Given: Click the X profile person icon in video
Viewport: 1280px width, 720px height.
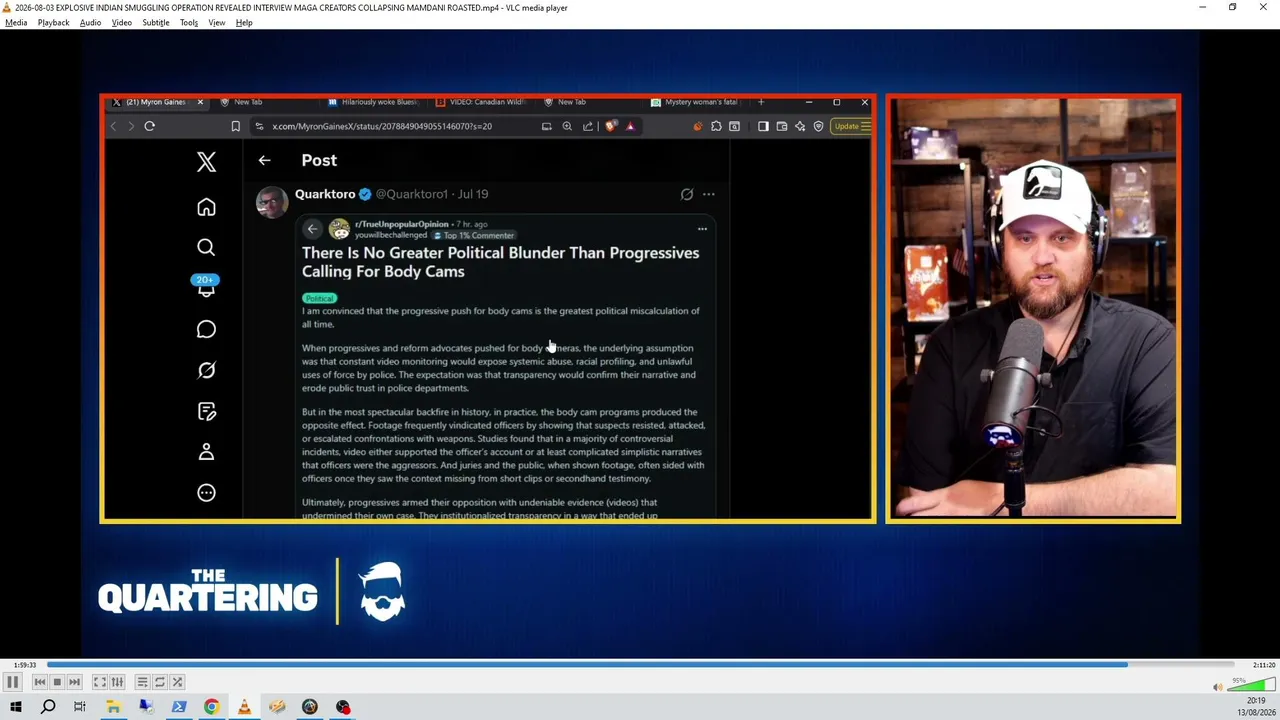Looking at the screenshot, I should point(206,452).
